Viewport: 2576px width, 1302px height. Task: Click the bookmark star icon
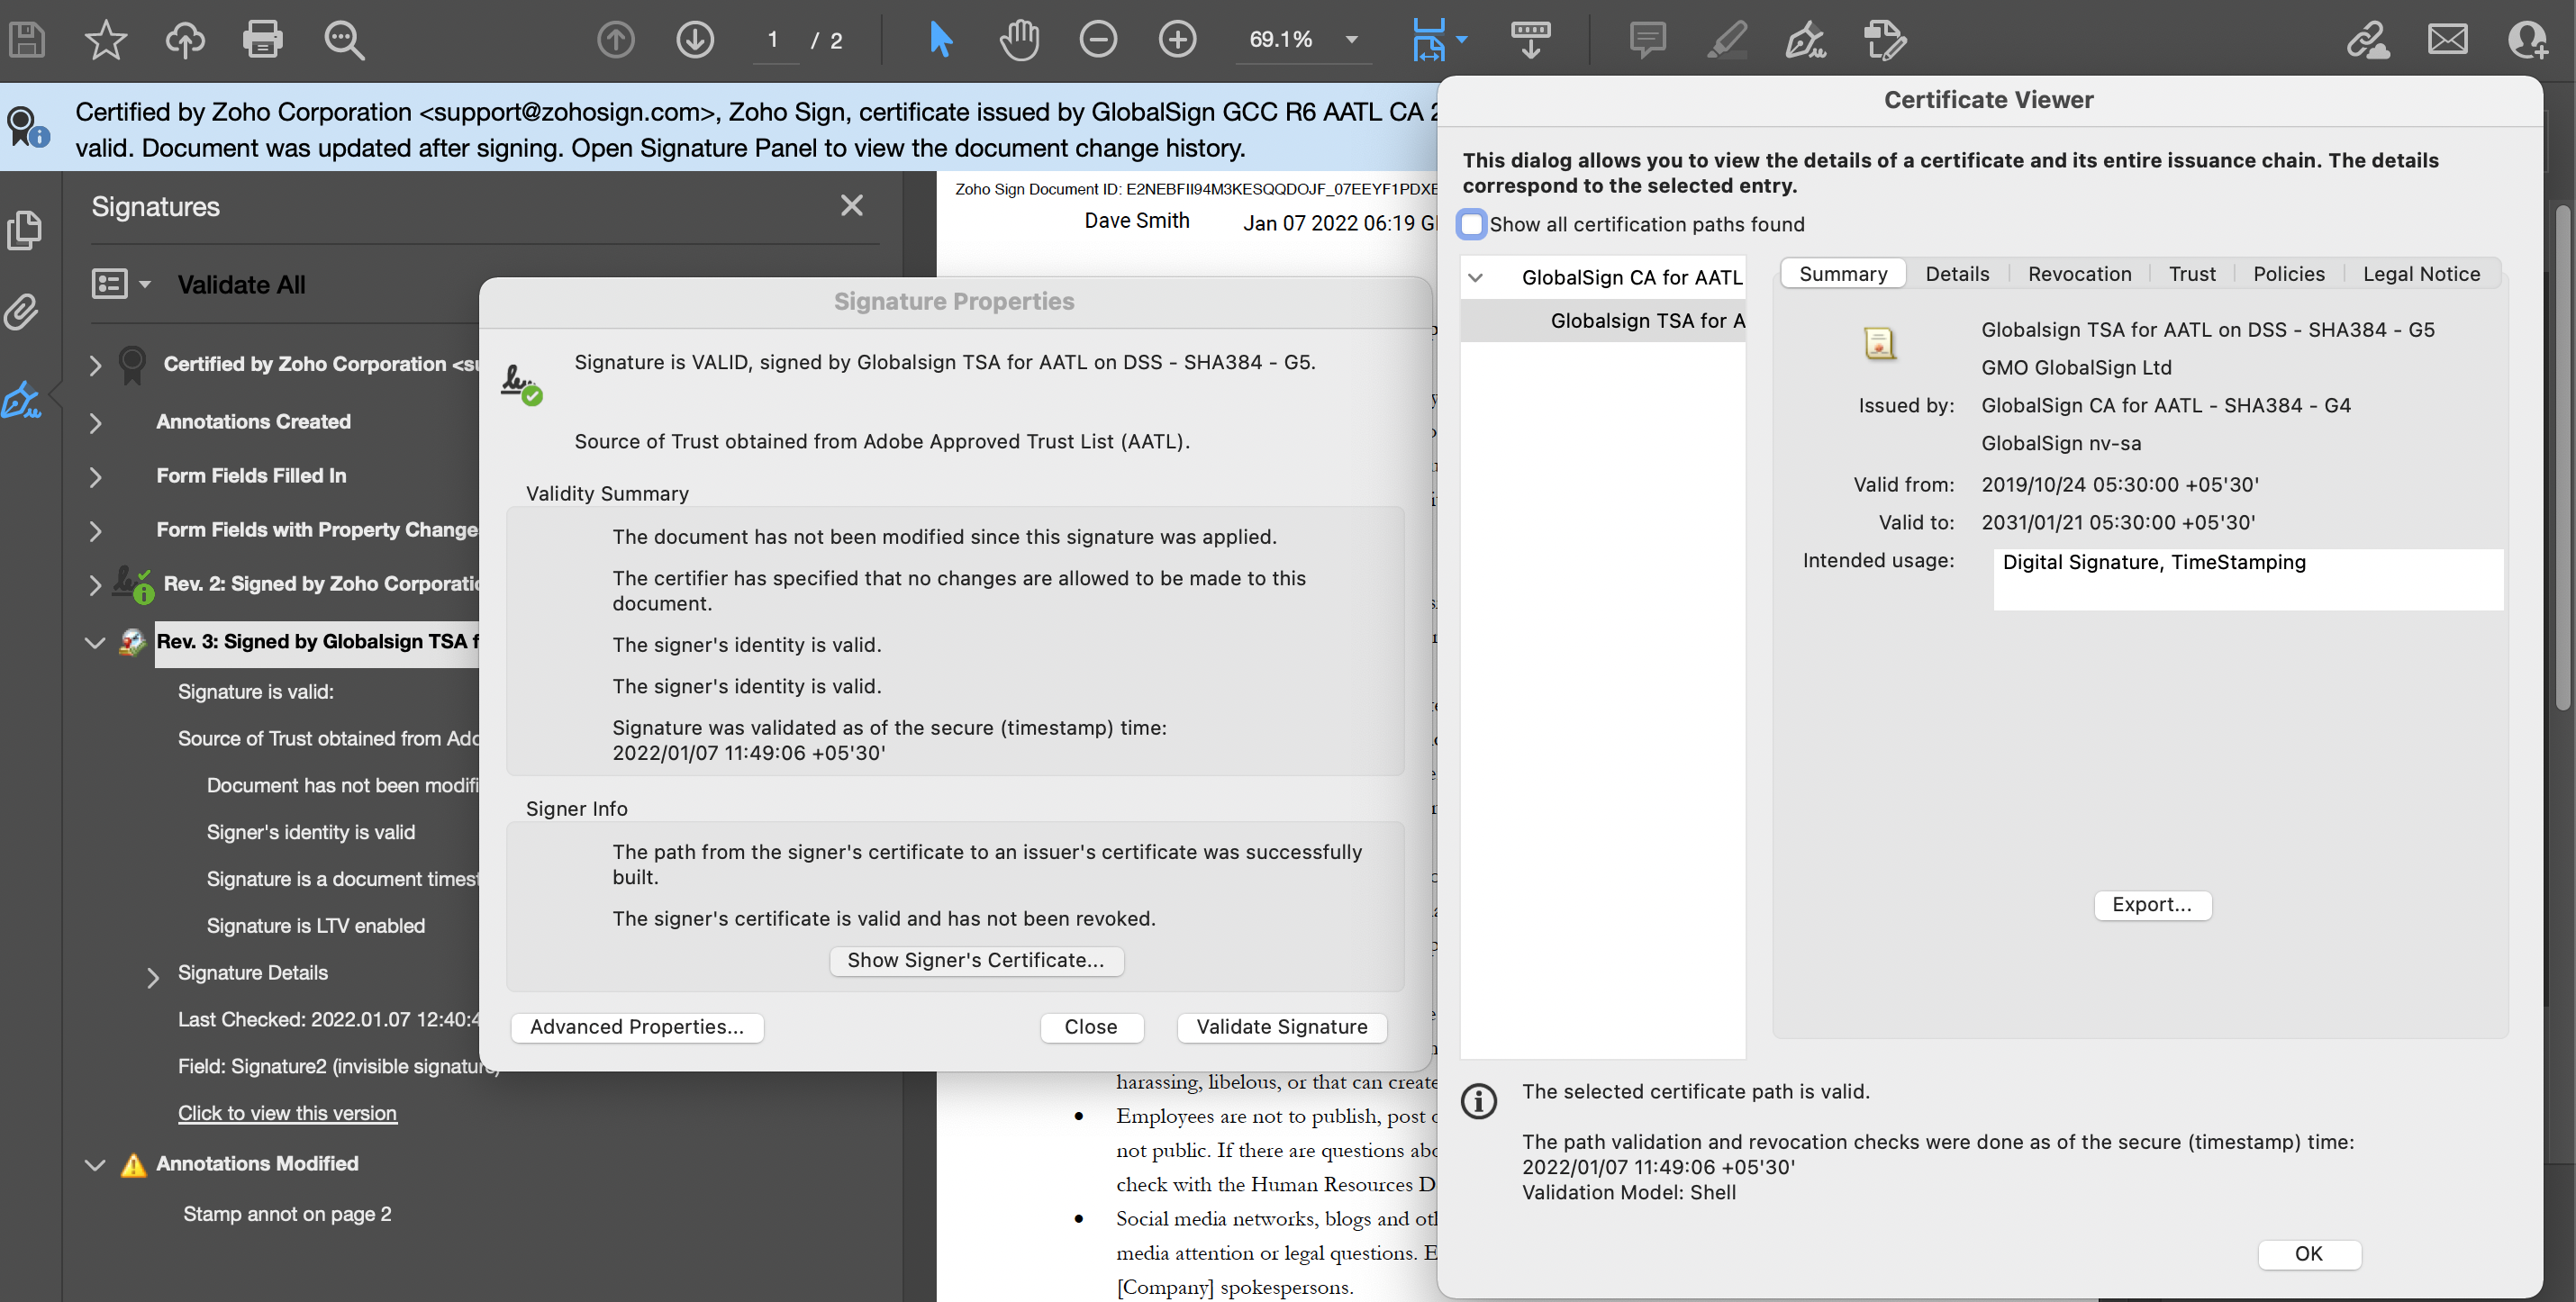click(105, 40)
